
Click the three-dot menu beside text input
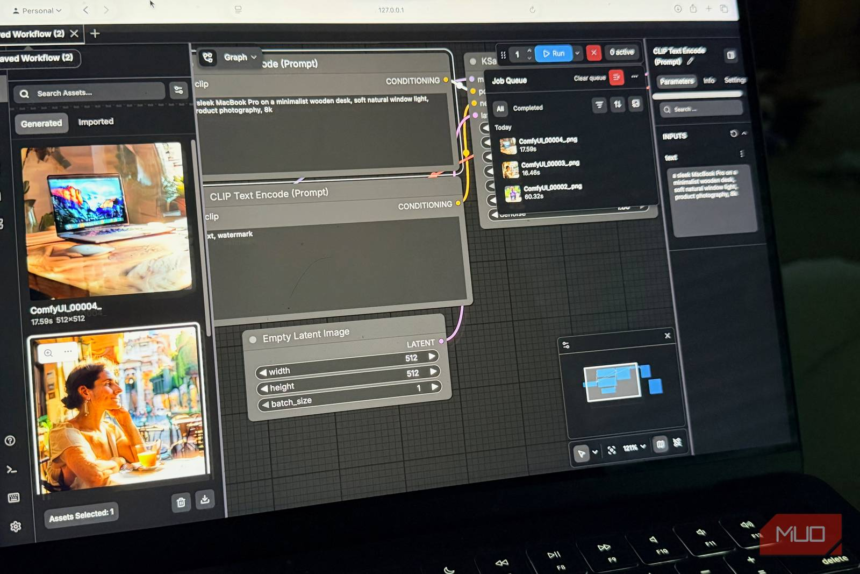(742, 154)
